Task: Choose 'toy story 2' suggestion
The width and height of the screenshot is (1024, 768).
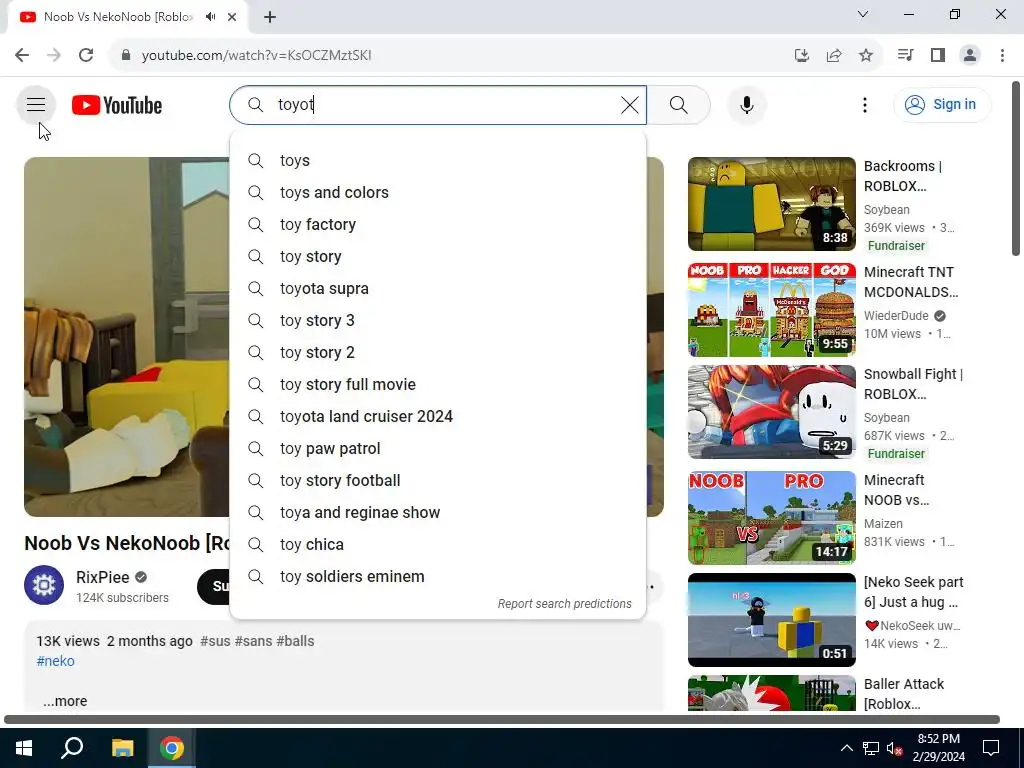Action: tap(438, 353)
